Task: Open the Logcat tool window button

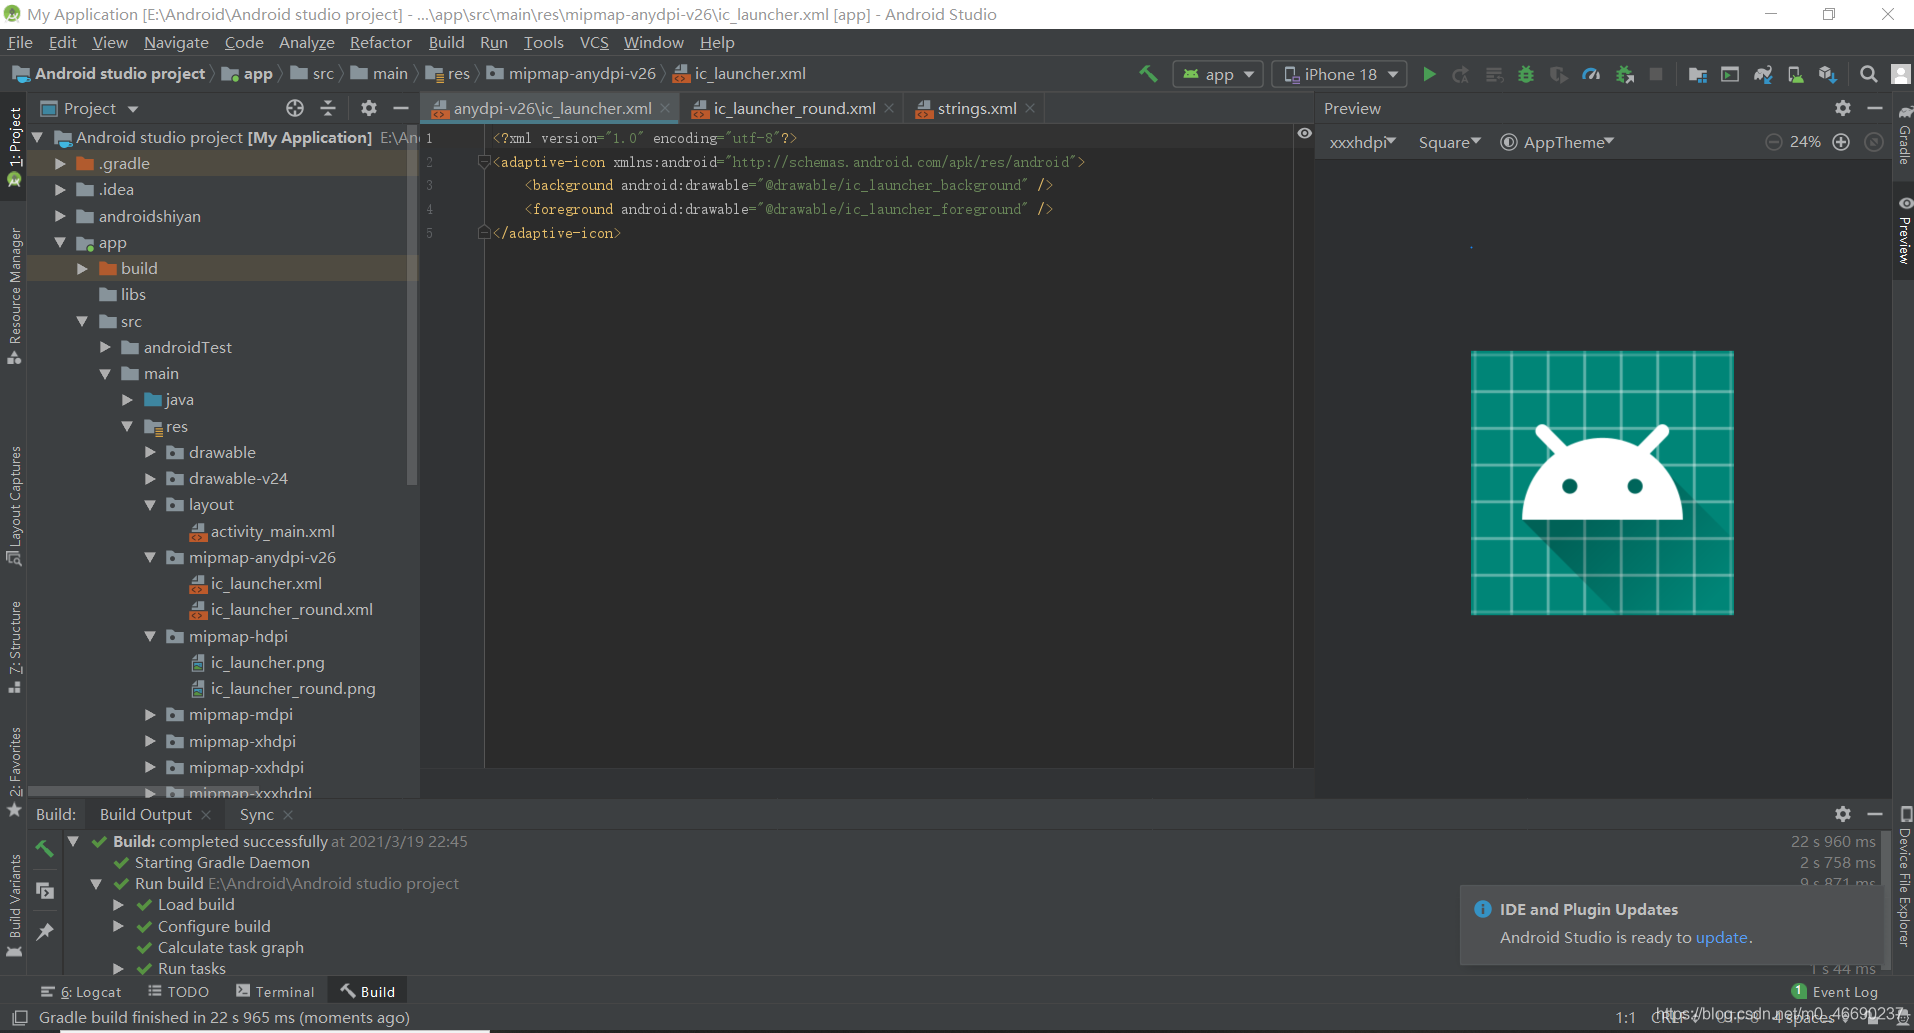Action: click(x=81, y=991)
